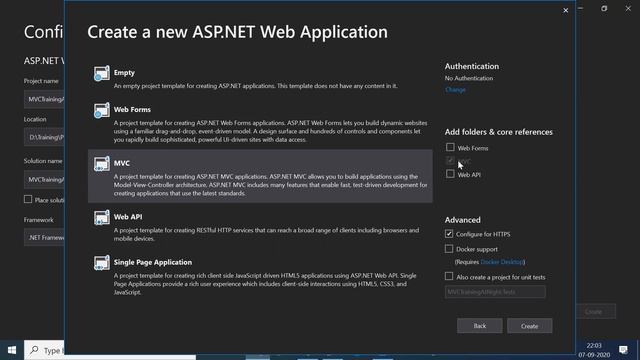Viewport: 640px width, 360px height.
Task: Click the taskbar search magnifier icon
Action: pyautogui.click(x=34, y=350)
